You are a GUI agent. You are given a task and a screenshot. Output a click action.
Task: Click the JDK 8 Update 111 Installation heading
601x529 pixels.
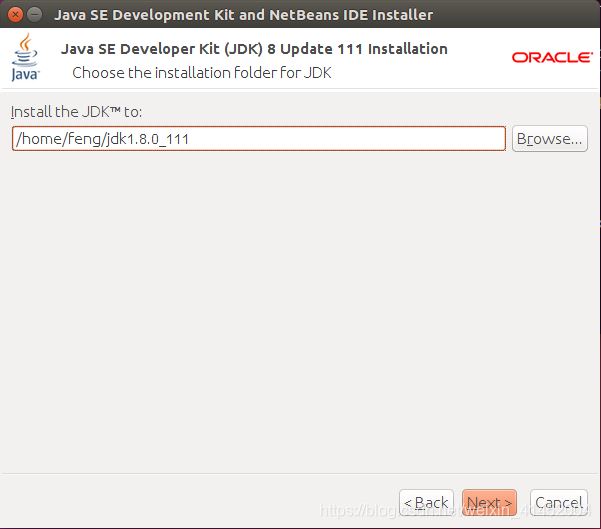254,48
